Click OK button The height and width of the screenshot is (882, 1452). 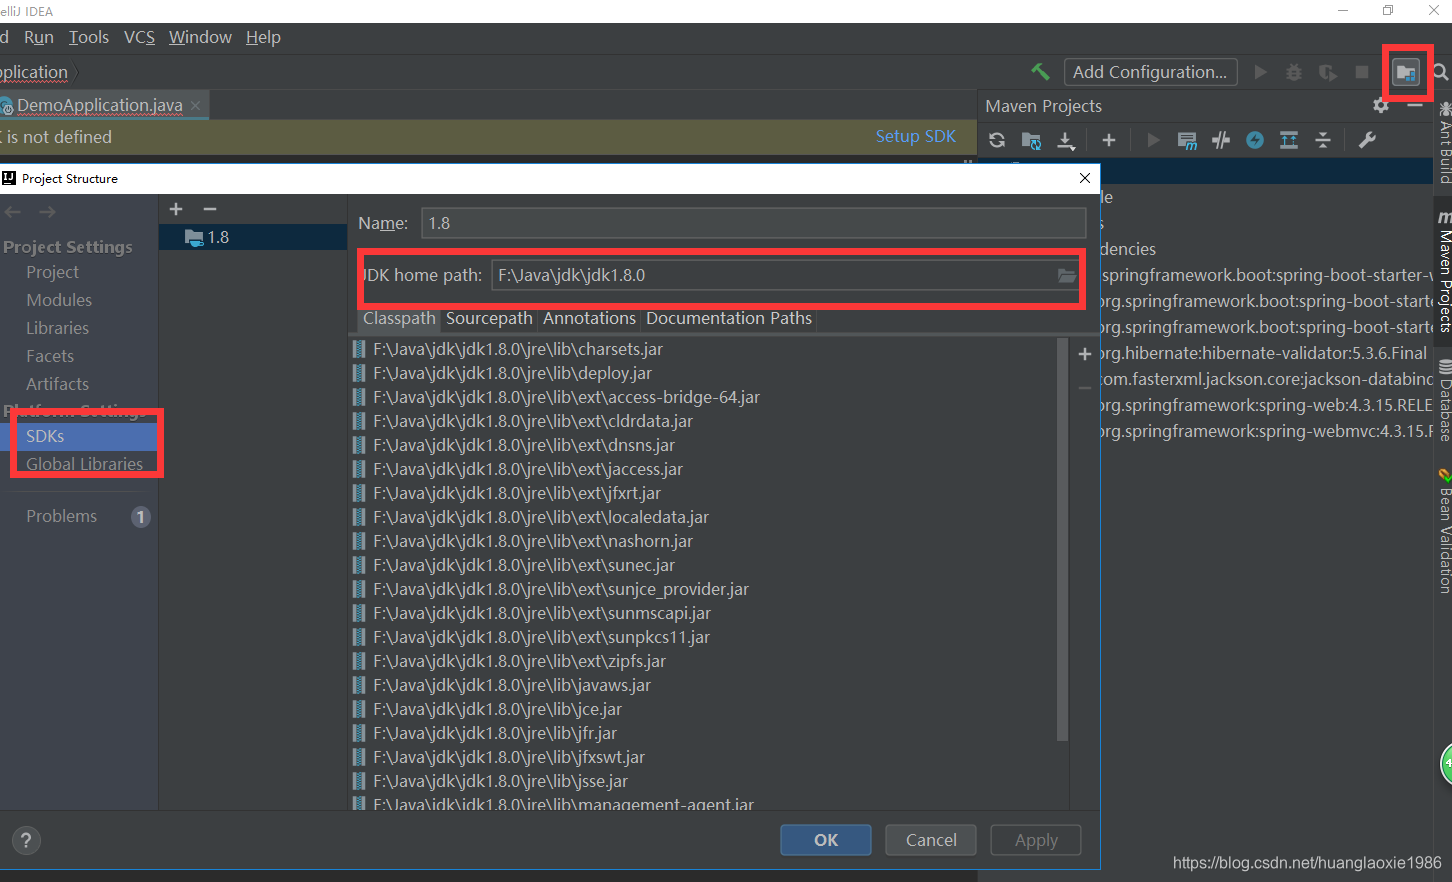click(826, 840)
